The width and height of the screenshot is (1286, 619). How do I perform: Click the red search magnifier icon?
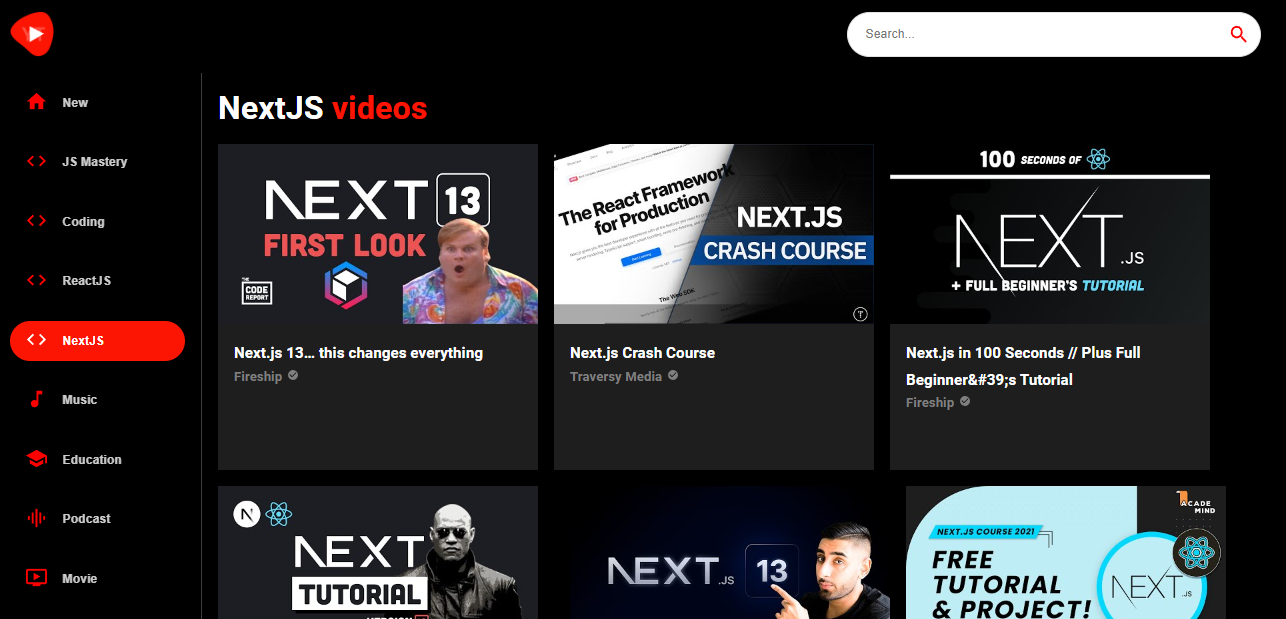(1238, 34)
